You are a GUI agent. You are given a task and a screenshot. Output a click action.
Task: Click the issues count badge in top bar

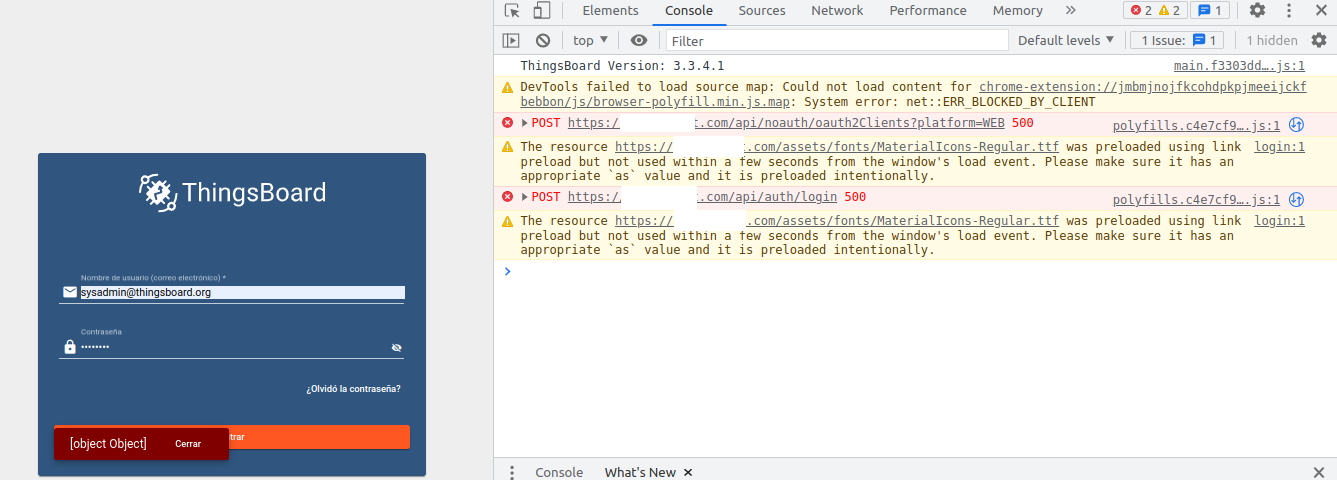coord(1210,11)
